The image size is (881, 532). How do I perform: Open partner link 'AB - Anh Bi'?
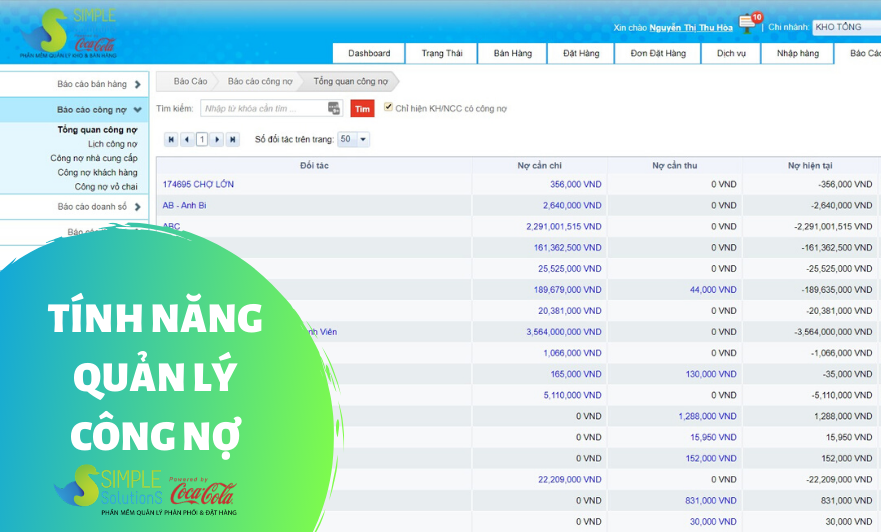[184, 206]
